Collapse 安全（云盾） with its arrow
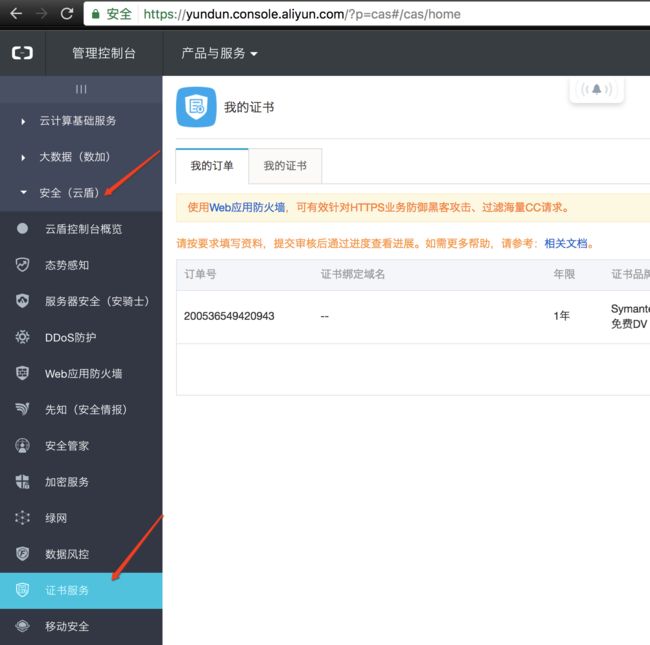The image size is (650, 645). coord(24,192)
